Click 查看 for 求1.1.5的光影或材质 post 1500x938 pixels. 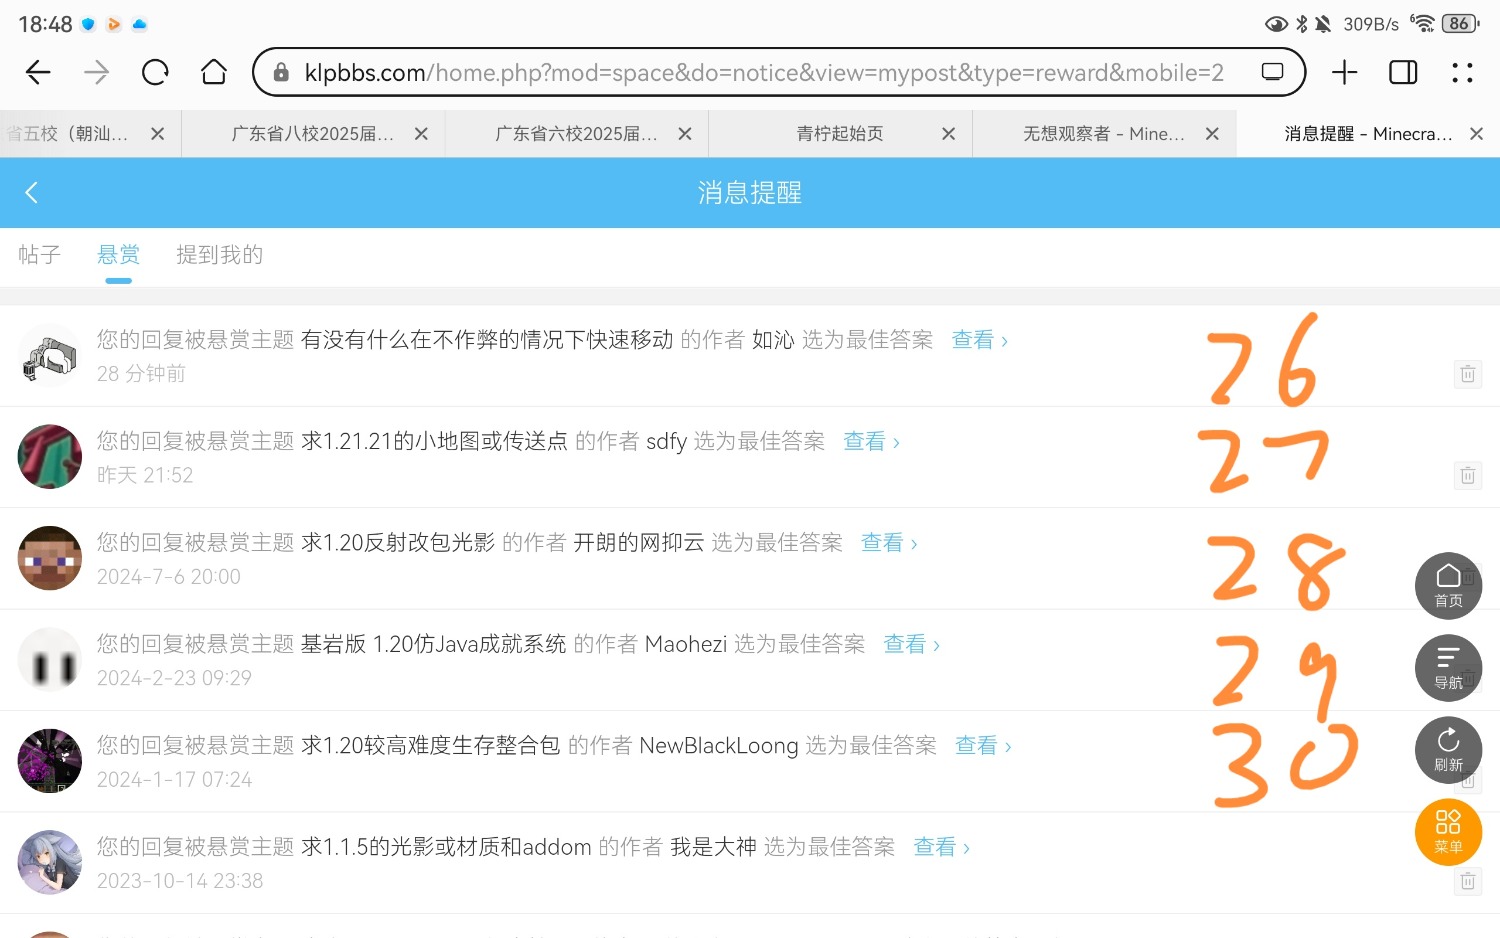[941, 847]
